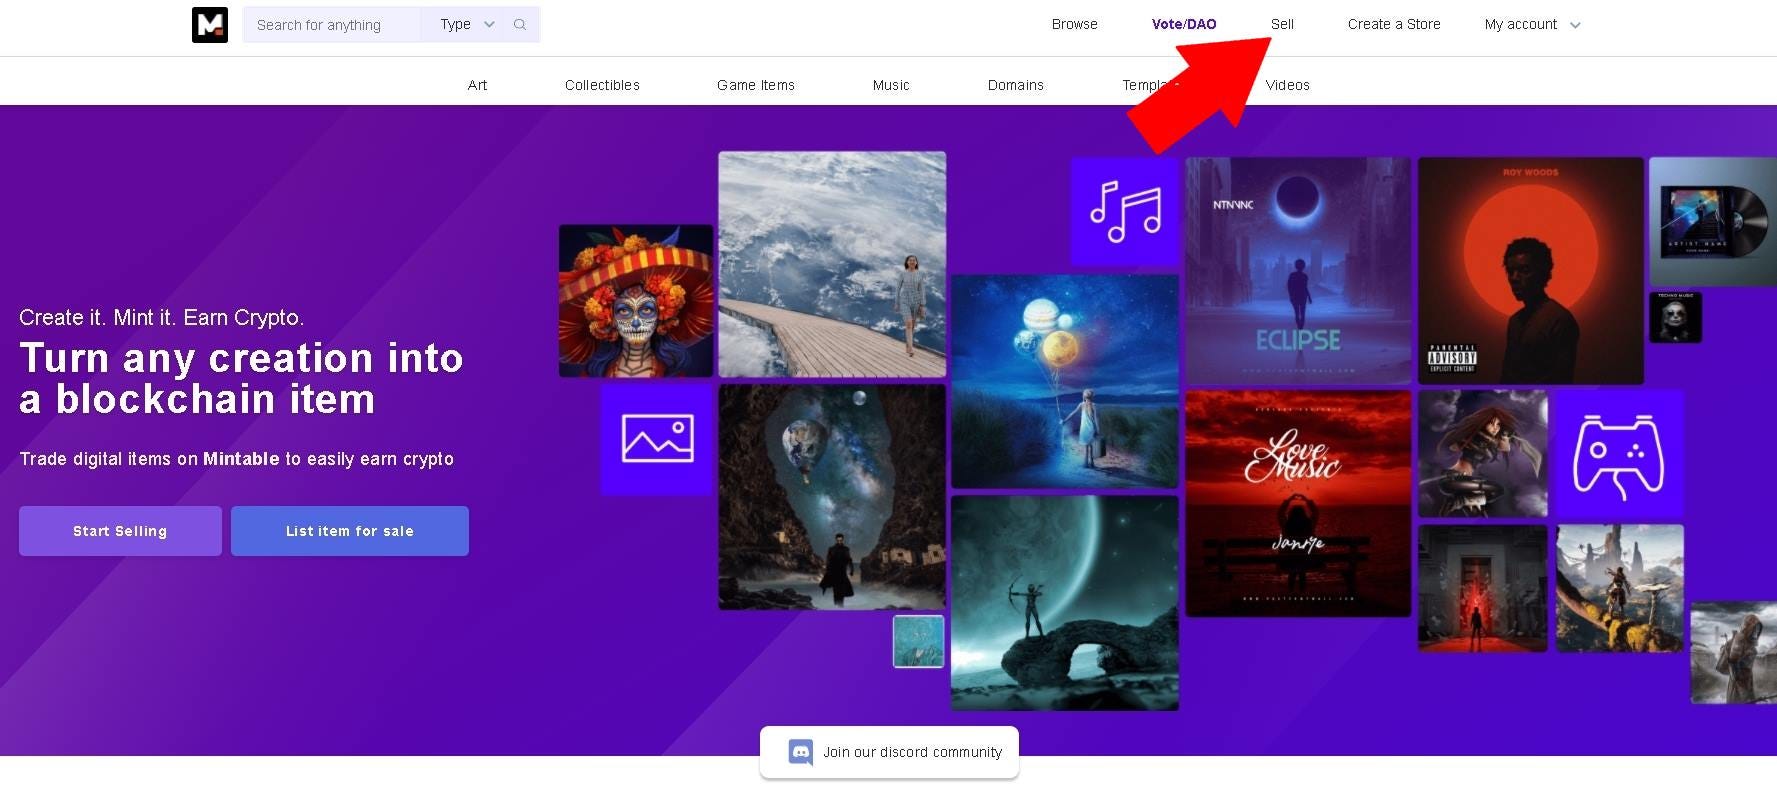
Task: Open the Art category
Action: point(478,85)
